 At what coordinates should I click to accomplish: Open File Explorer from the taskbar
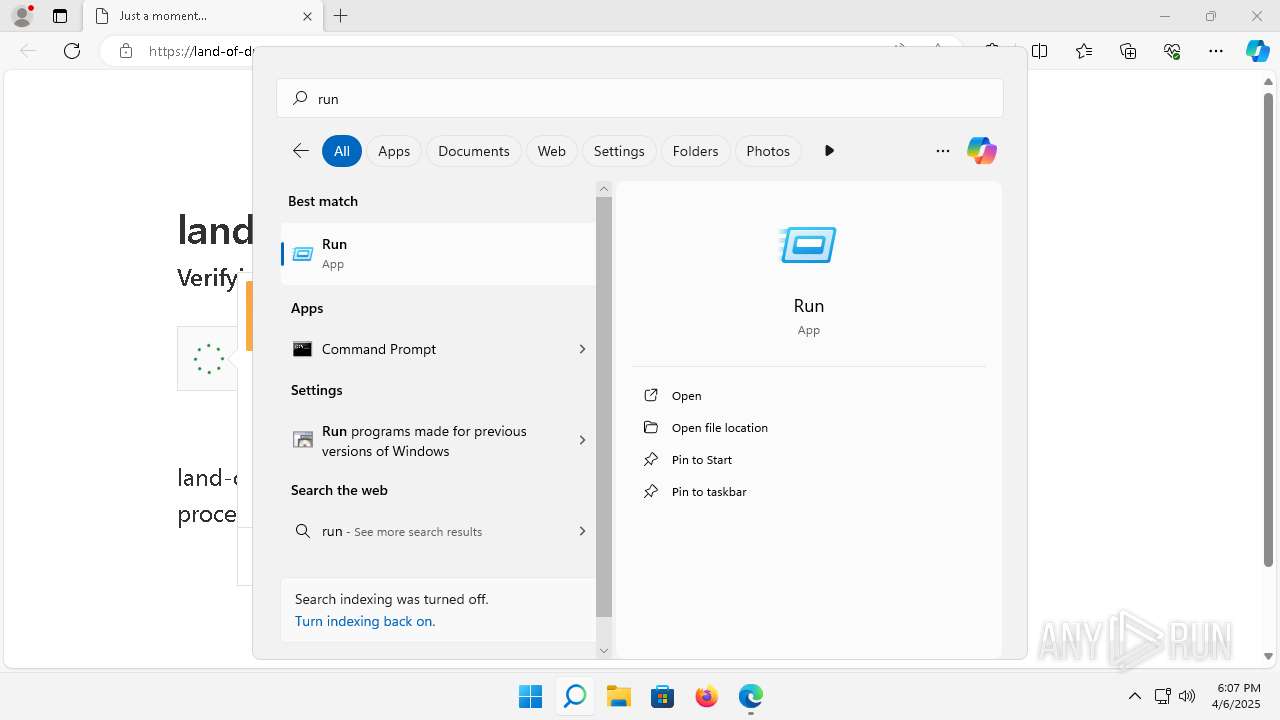(618, 696)
